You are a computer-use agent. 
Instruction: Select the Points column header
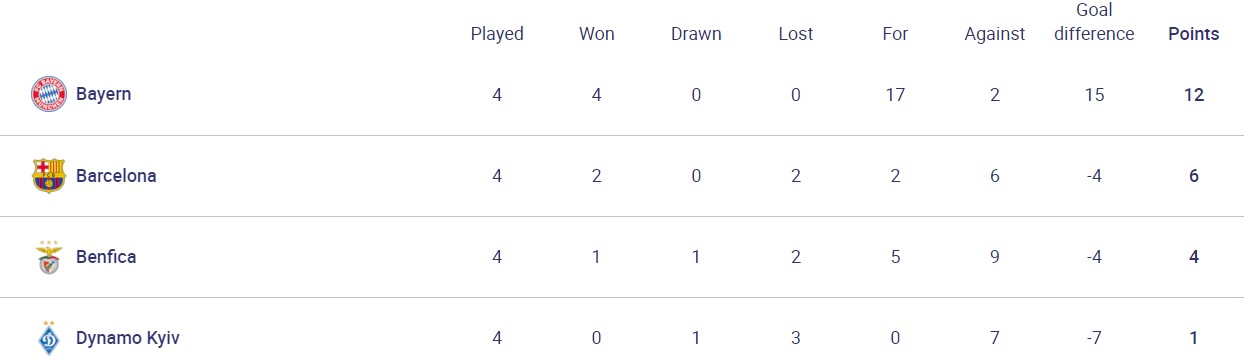coord(1194,34)
